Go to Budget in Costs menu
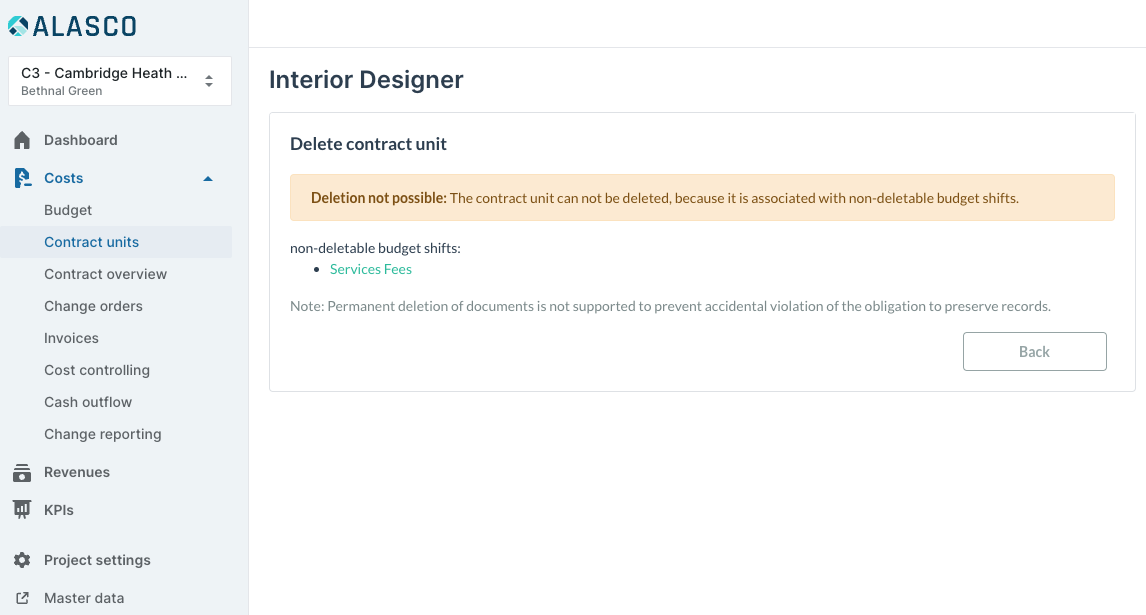This screenshot has width=1146, height=615. pyautogui.click(x=68, y=210)
